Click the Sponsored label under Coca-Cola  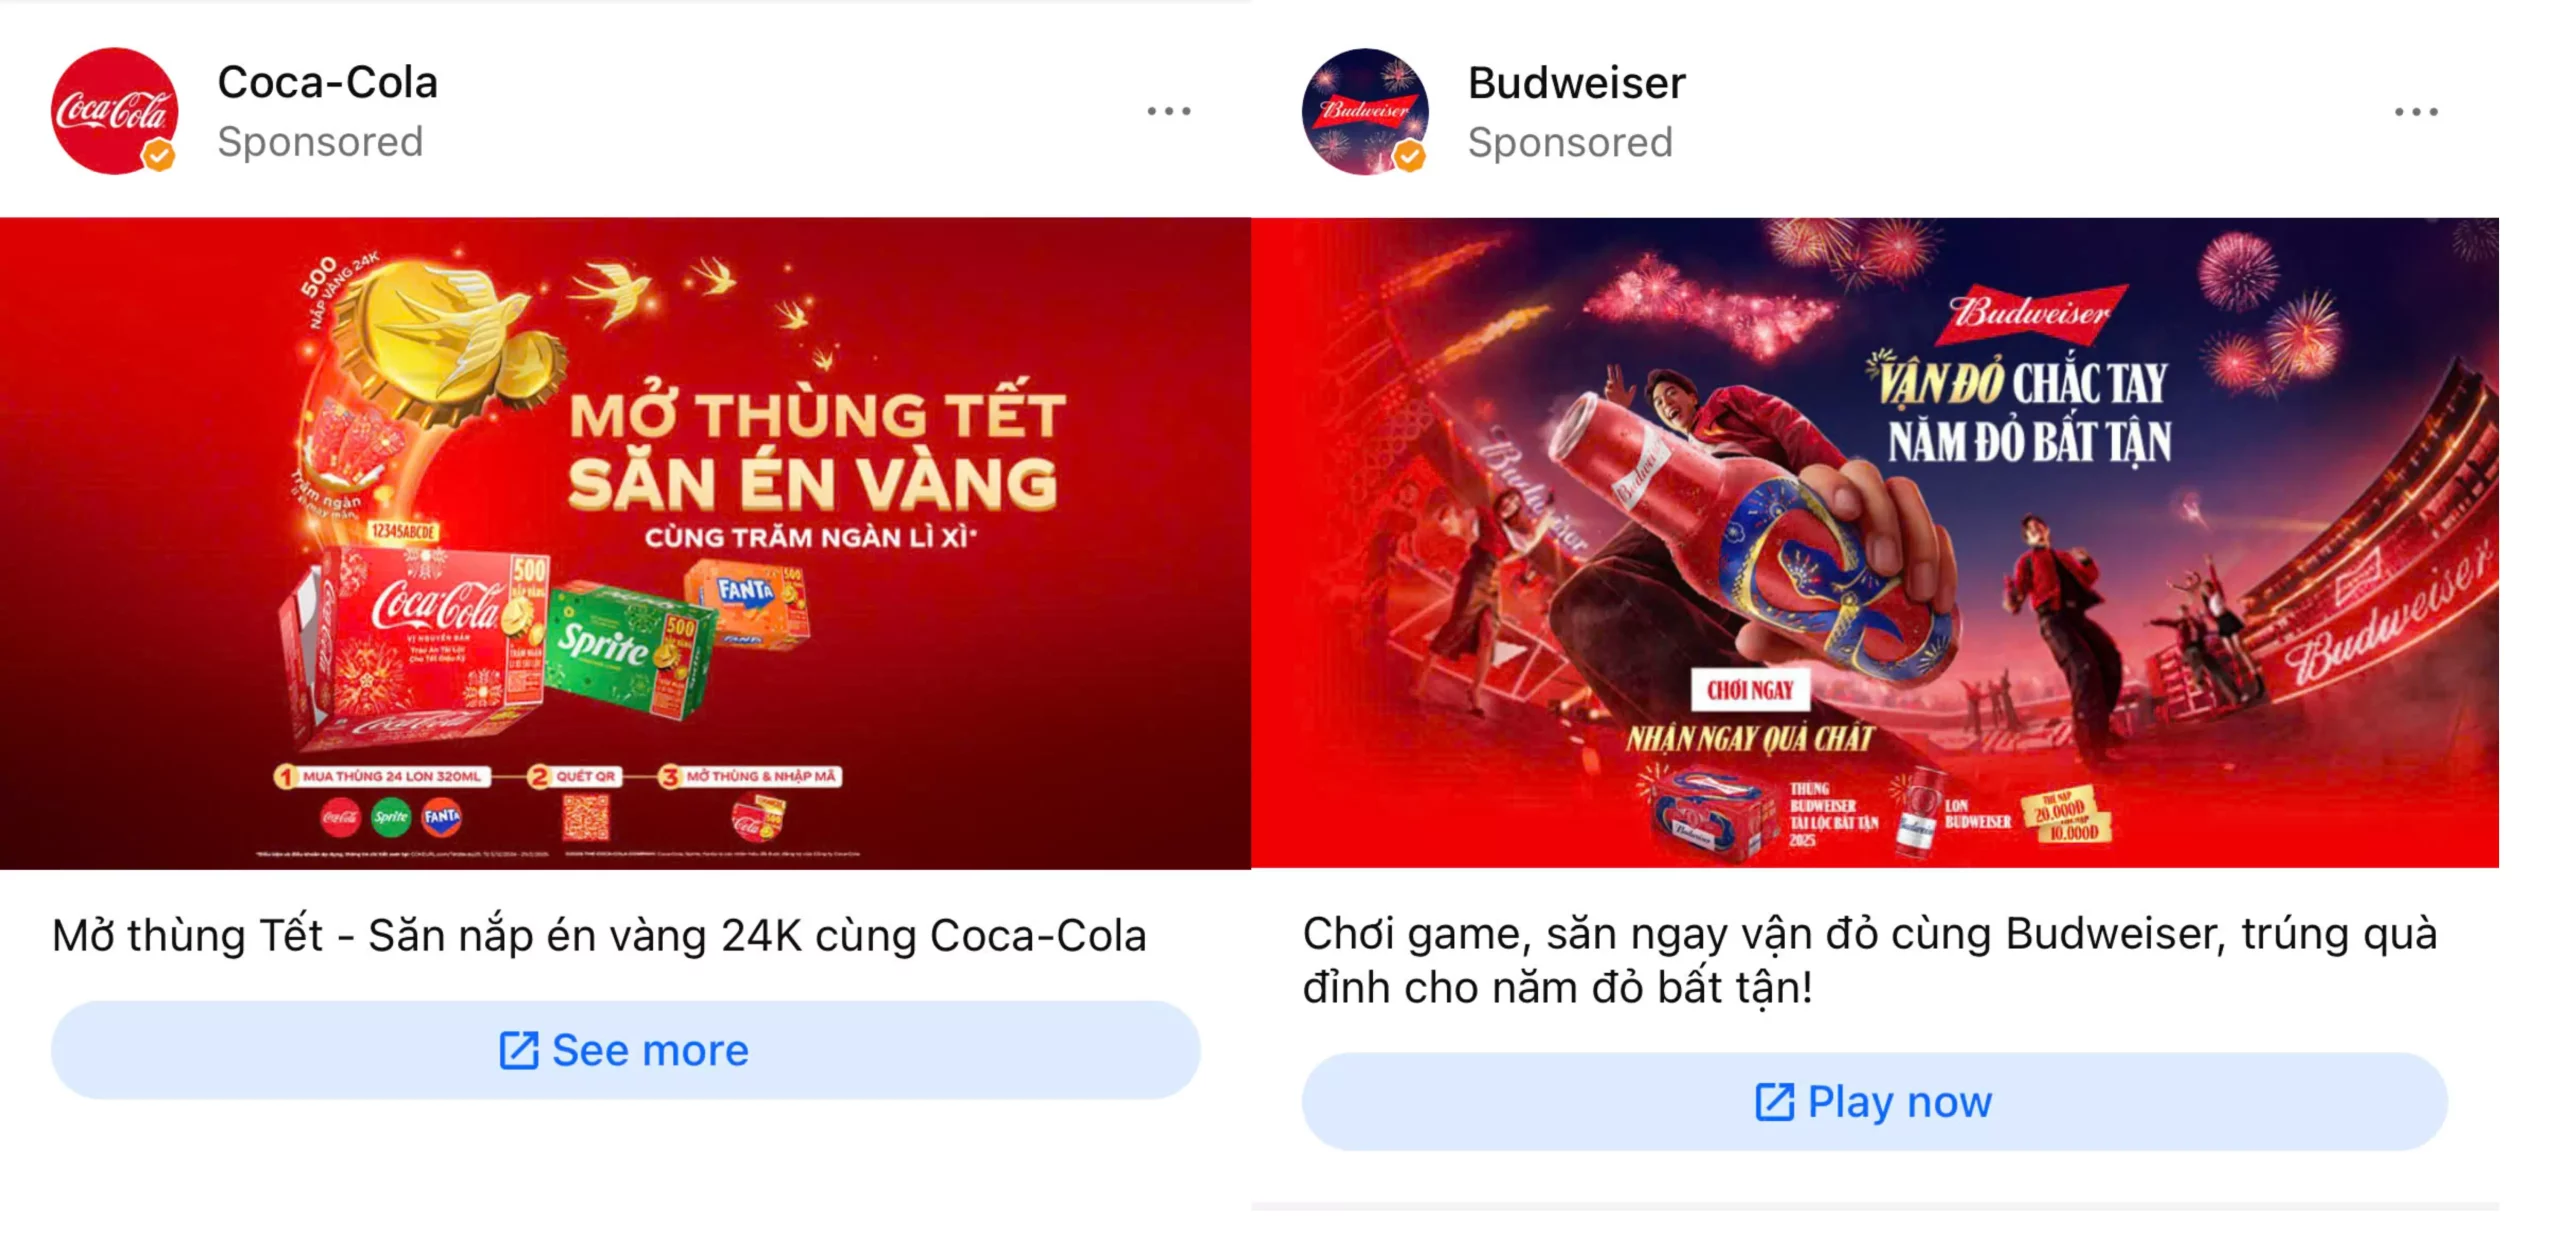click(x=320, y=142)
